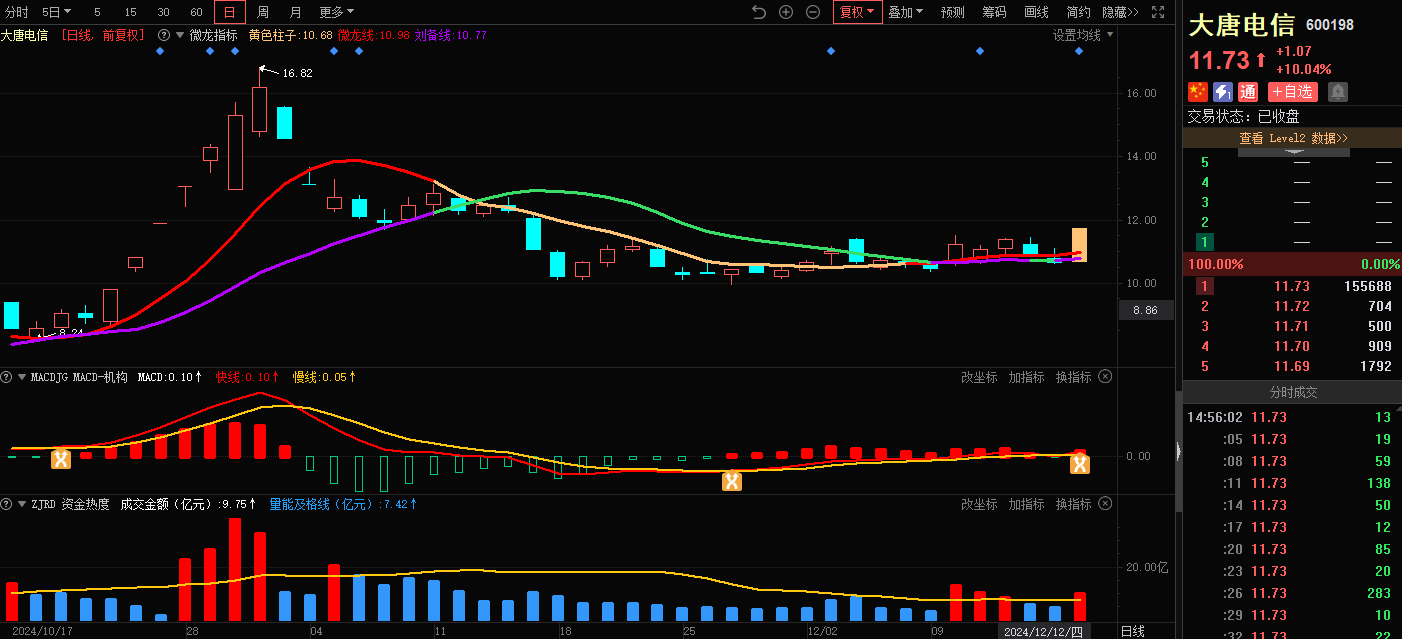Expand the 更多 periods dropdown
This screenshot has height=639, width=1402.
click(x=336, y=12)
